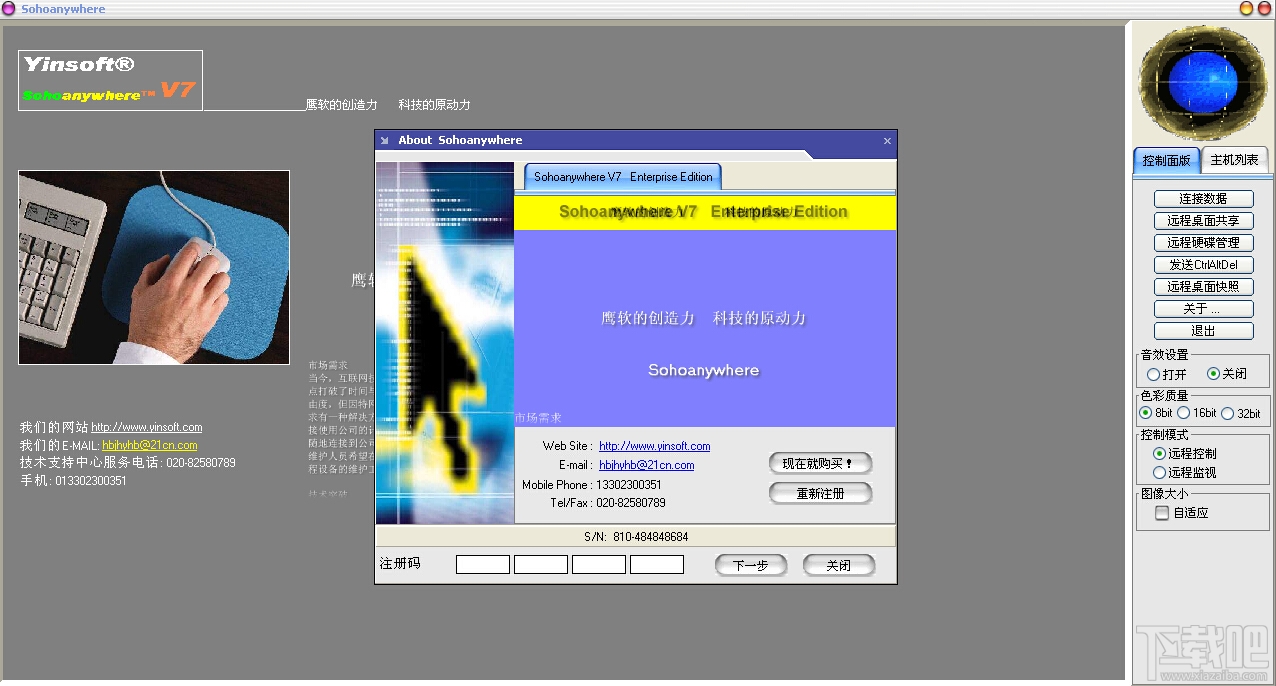Select the Sohoanywhere V7 Enterprise Edition tab
Viewport: 1276px width, 686px height.
coord(623,177)
